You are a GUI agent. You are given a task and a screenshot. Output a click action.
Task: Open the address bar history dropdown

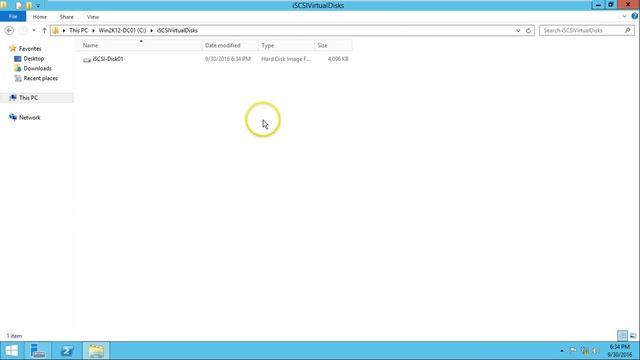[518, 31]
